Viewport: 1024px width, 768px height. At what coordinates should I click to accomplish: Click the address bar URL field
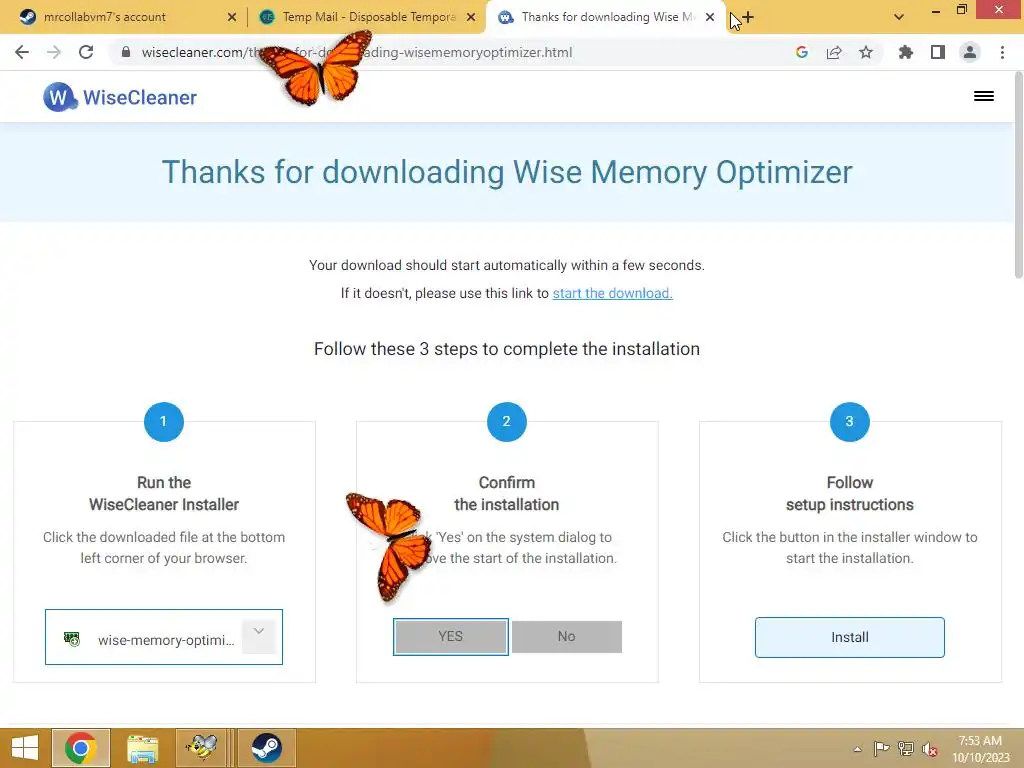[451, 52]
